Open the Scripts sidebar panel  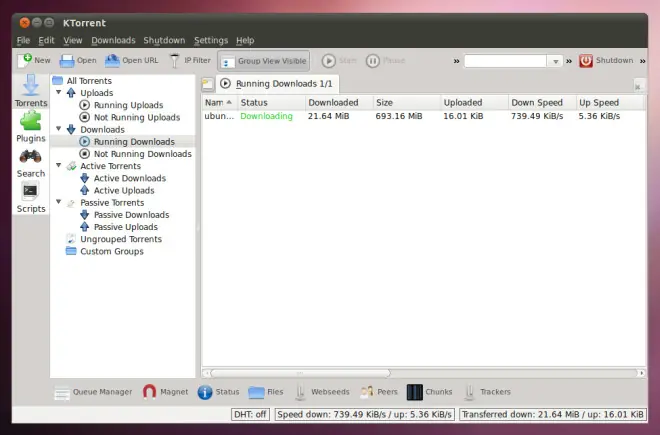(31, 197)
